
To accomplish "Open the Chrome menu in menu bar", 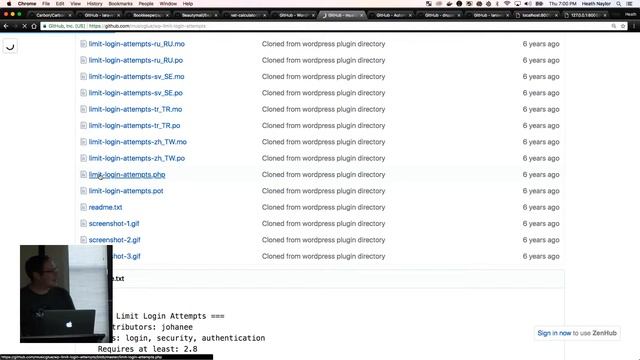I will point(27,4).
